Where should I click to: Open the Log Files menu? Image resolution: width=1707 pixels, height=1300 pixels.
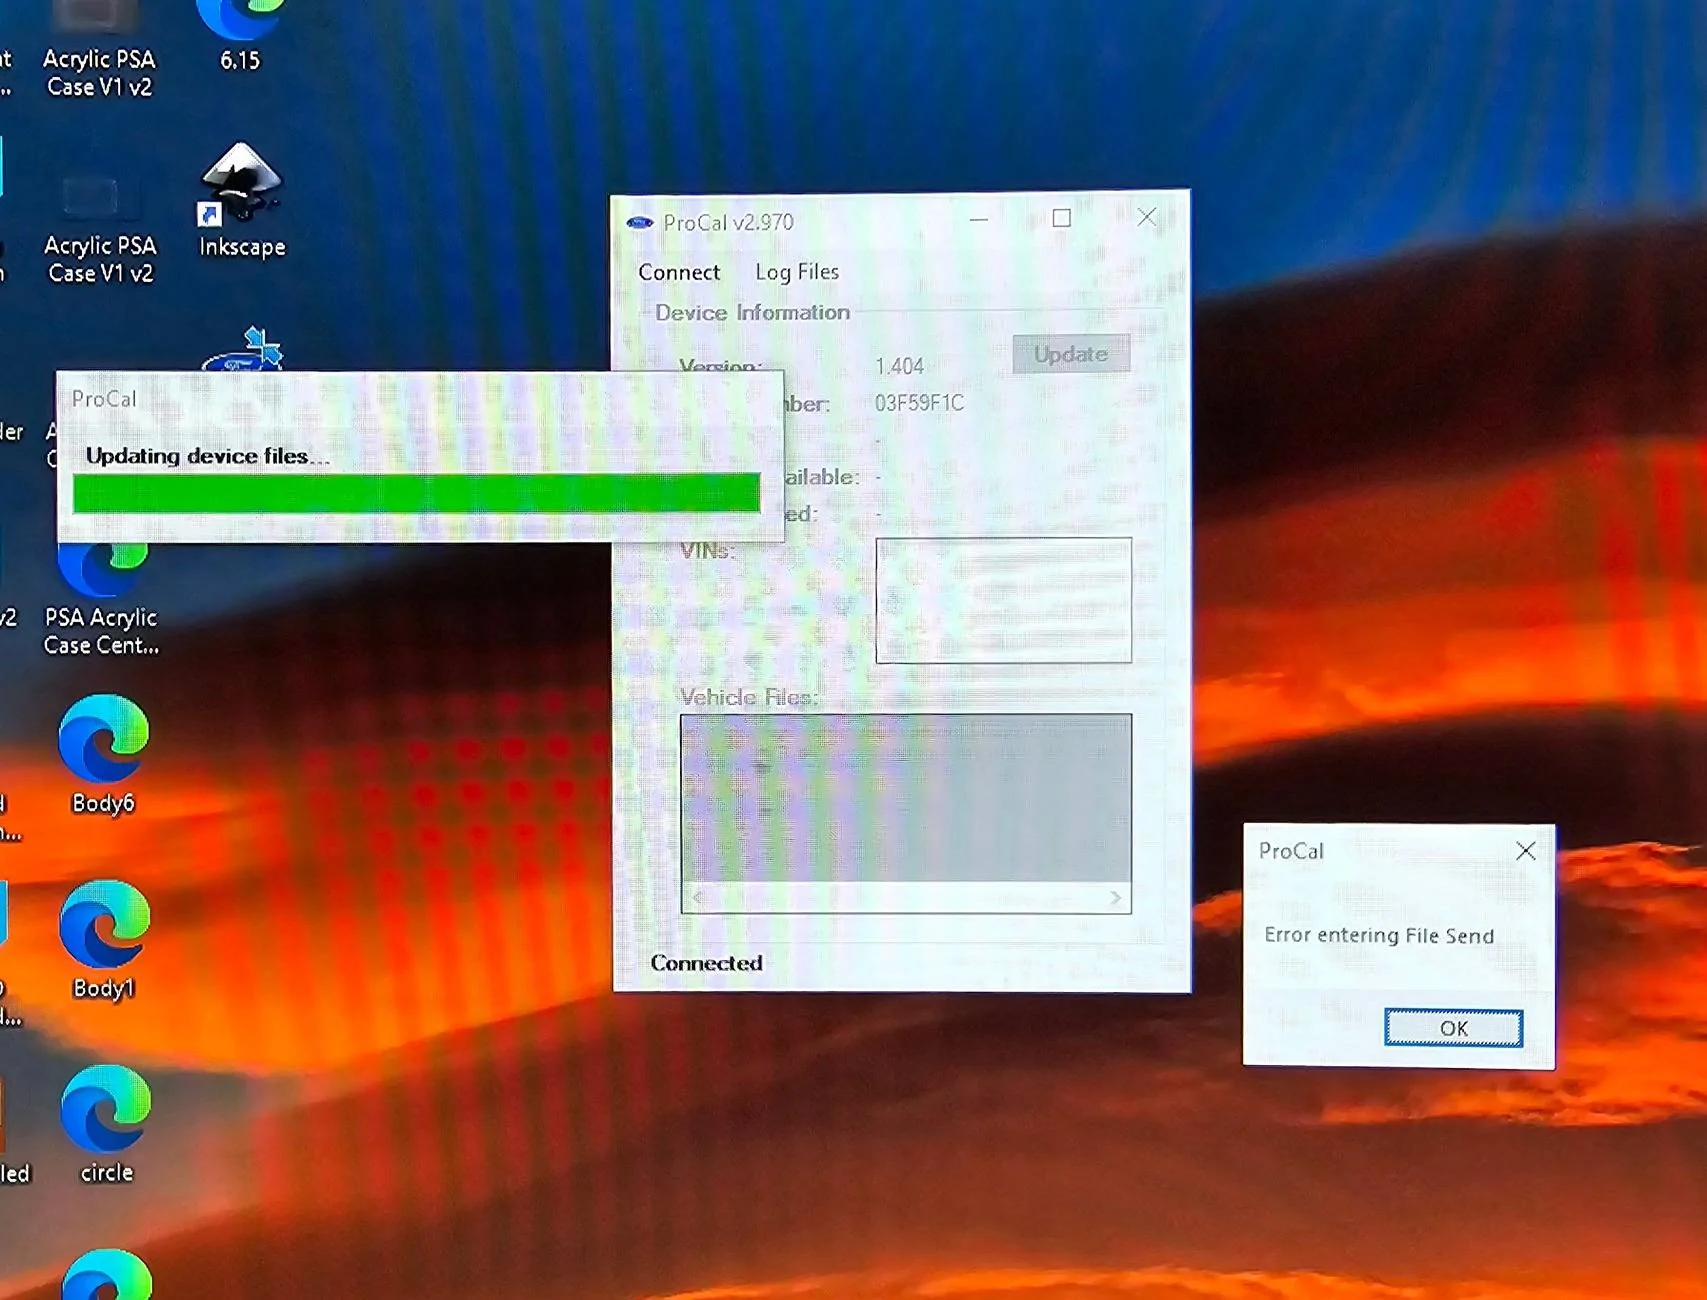click(797, 272)
